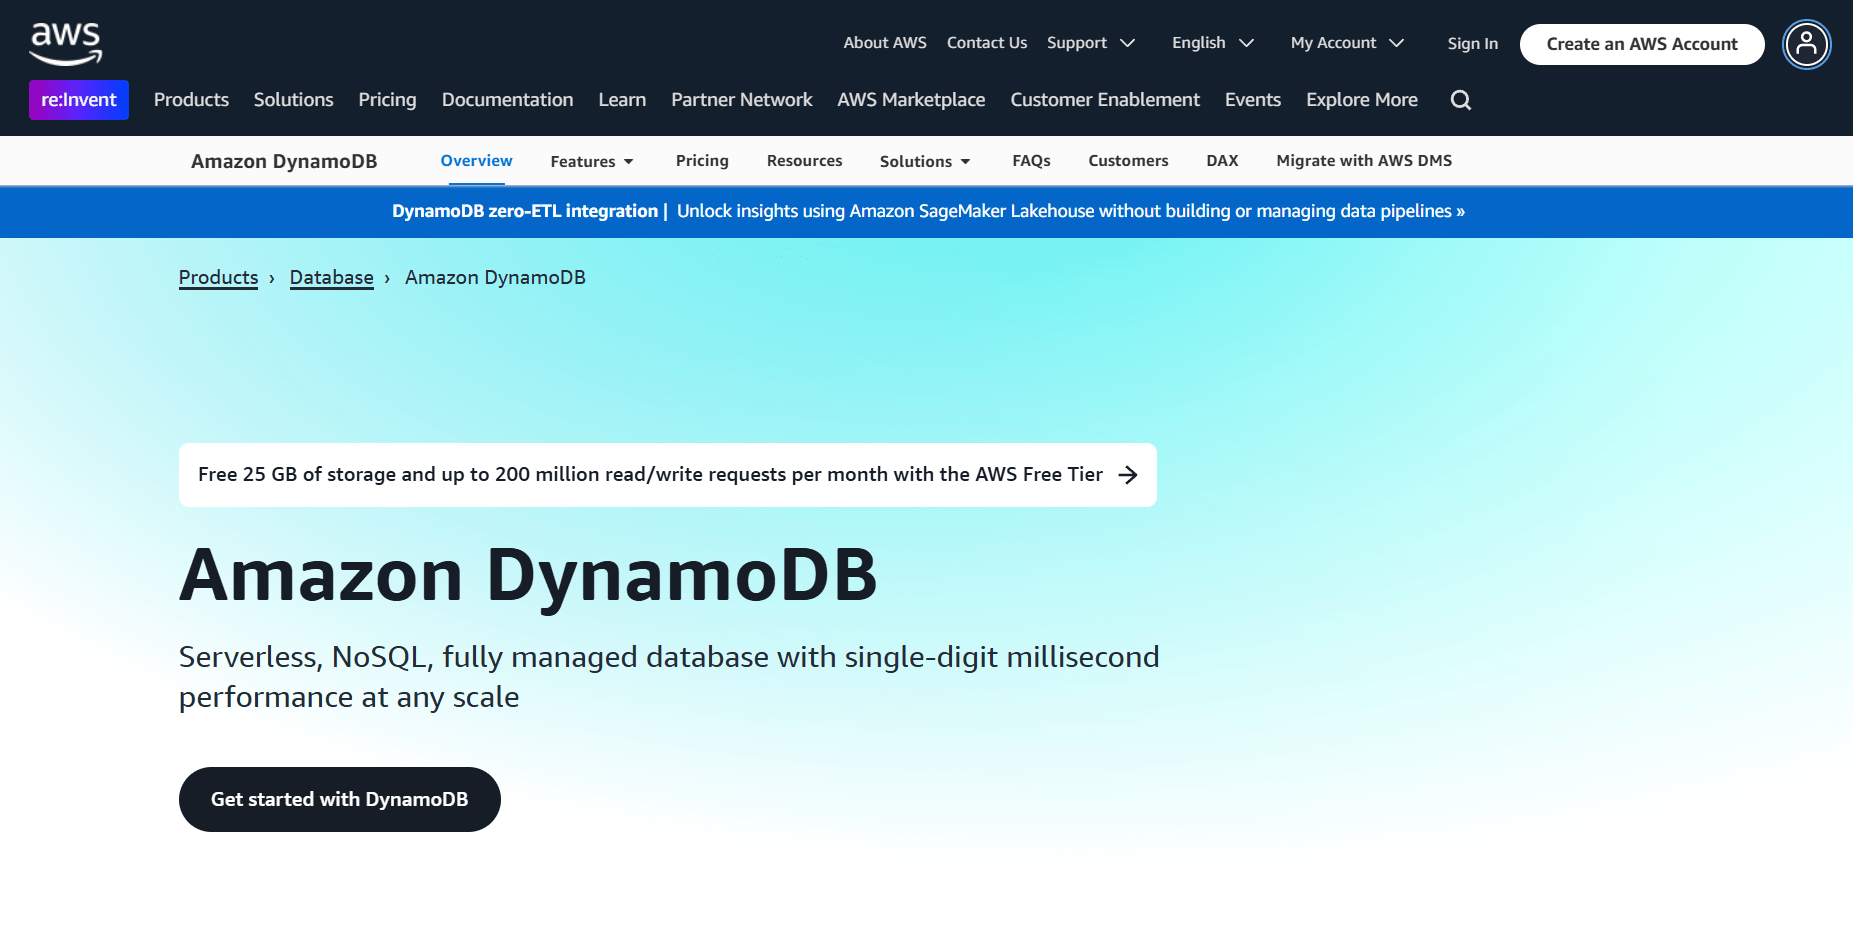Switch to the Pricing tab
Screen dimensions: 1853x931
pyautogui.click(x=702, y=160)
